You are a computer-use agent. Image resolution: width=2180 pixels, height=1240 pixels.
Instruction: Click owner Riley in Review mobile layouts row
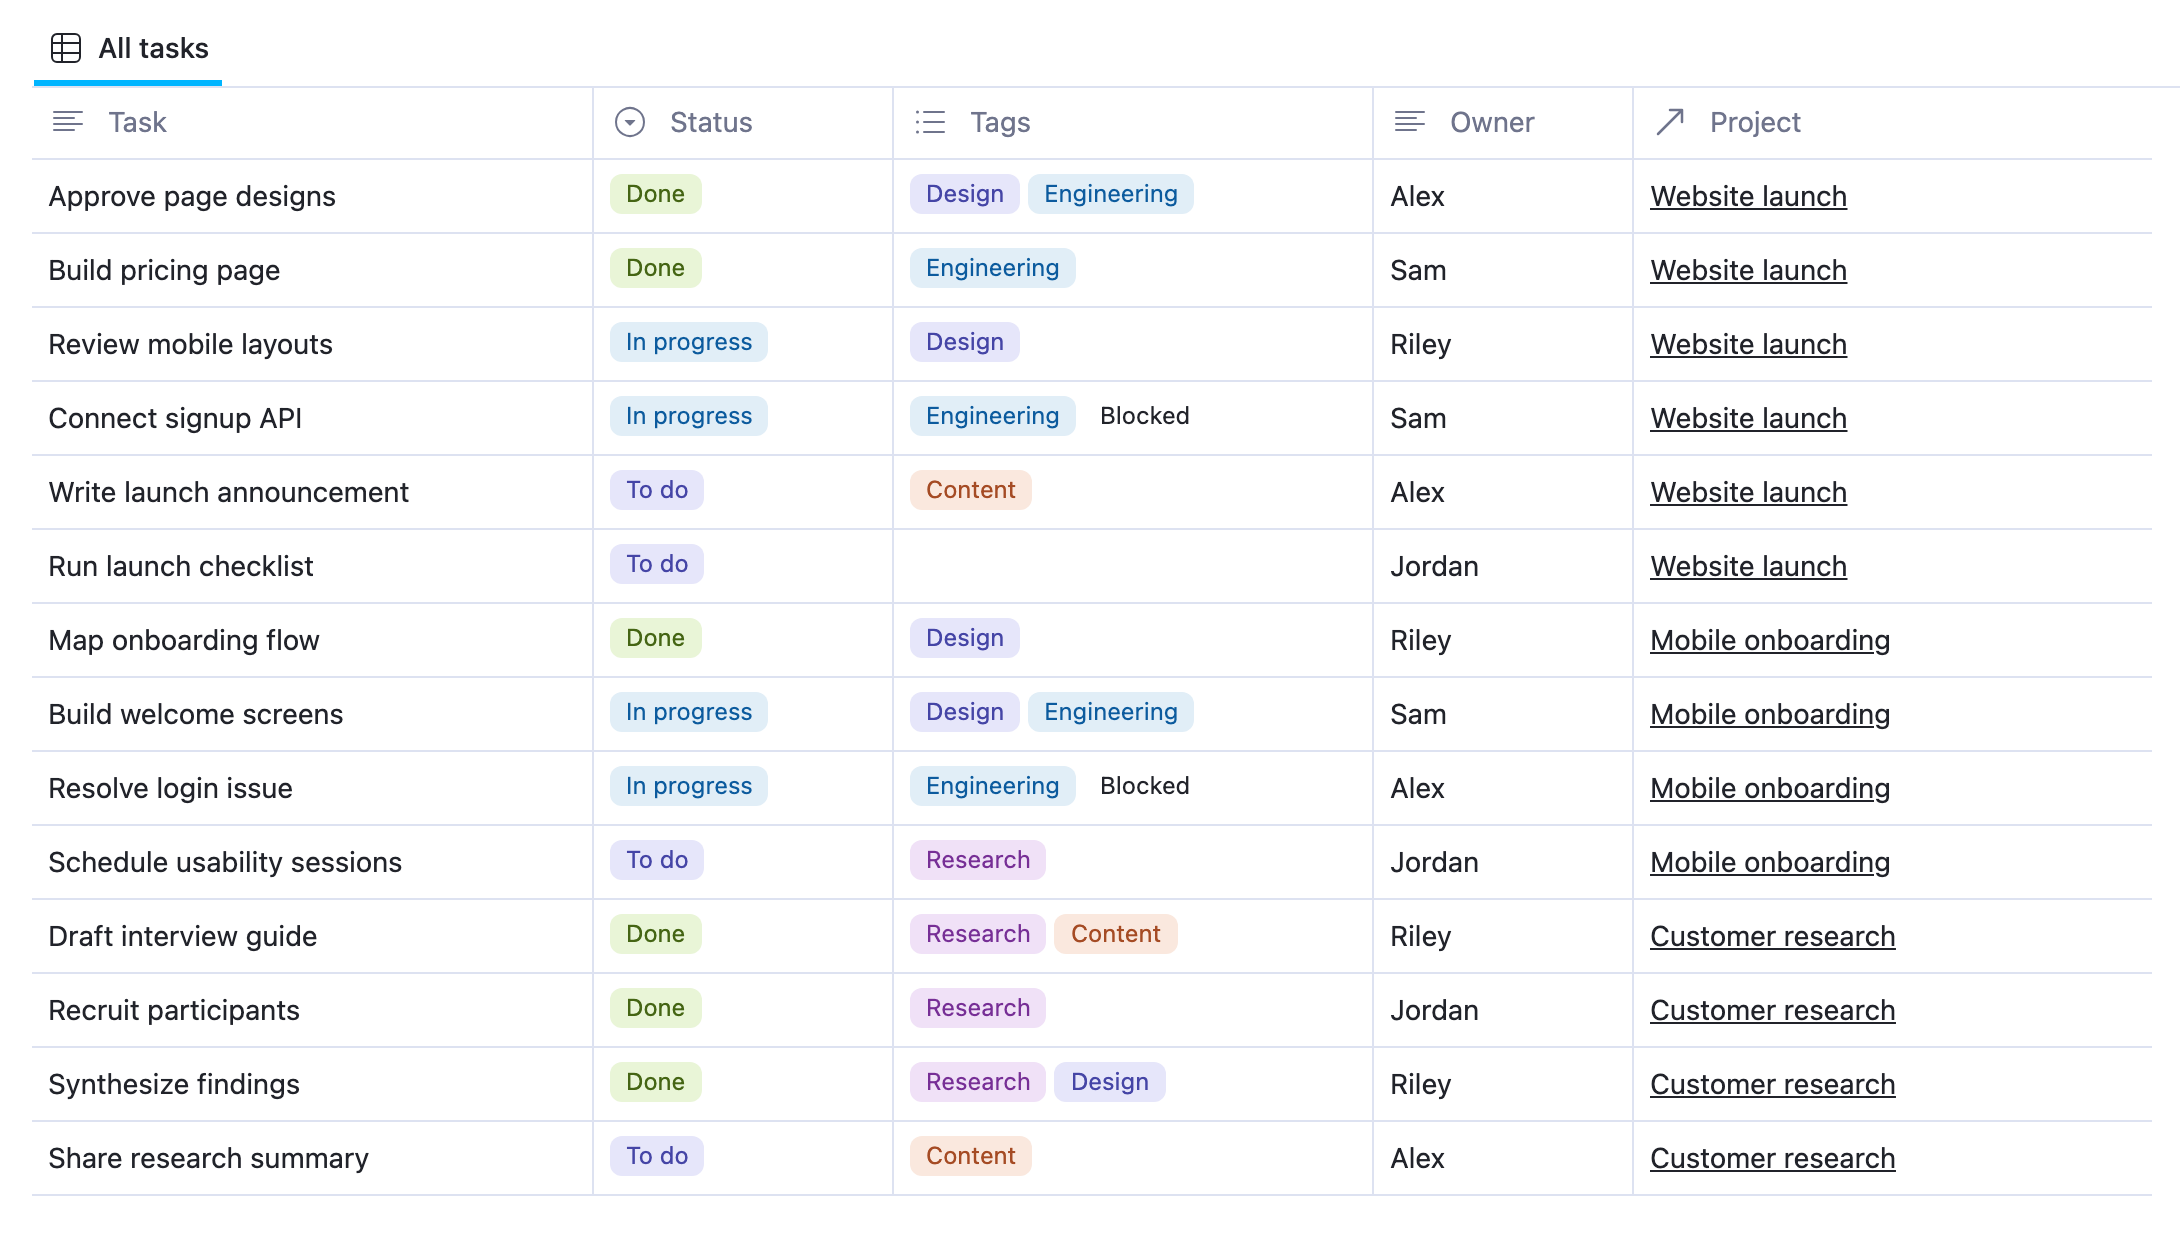(1420, 344)
